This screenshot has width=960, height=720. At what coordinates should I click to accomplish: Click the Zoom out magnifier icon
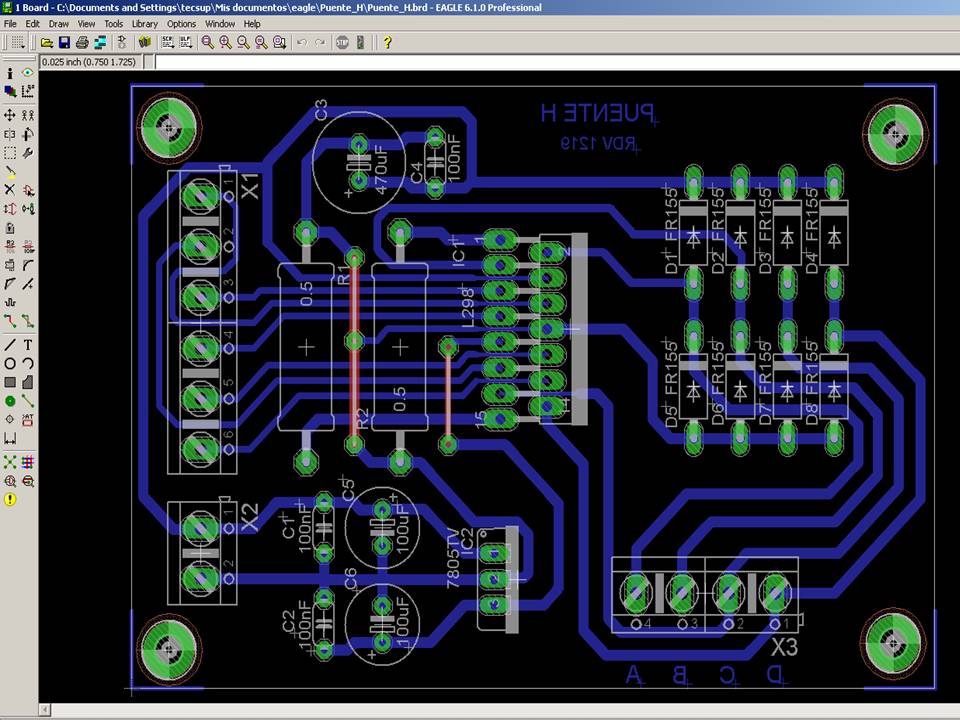click(x=244, y=42)
